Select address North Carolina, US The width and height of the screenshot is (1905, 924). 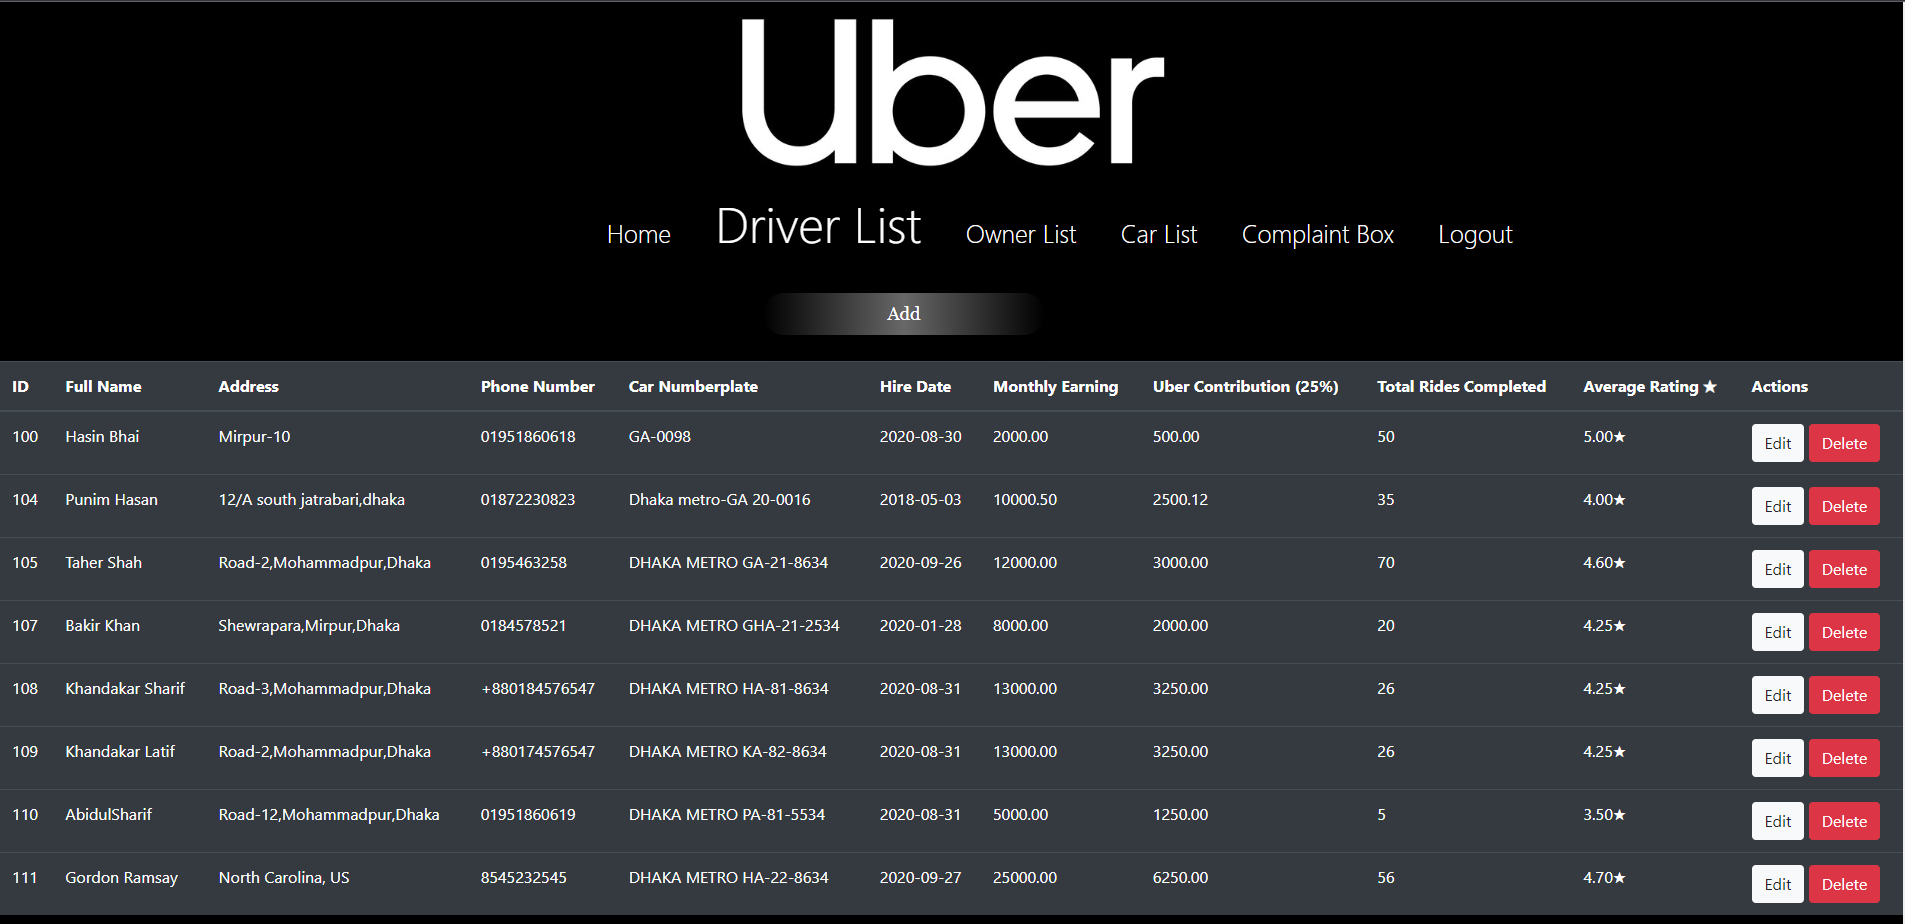[284, 877]
